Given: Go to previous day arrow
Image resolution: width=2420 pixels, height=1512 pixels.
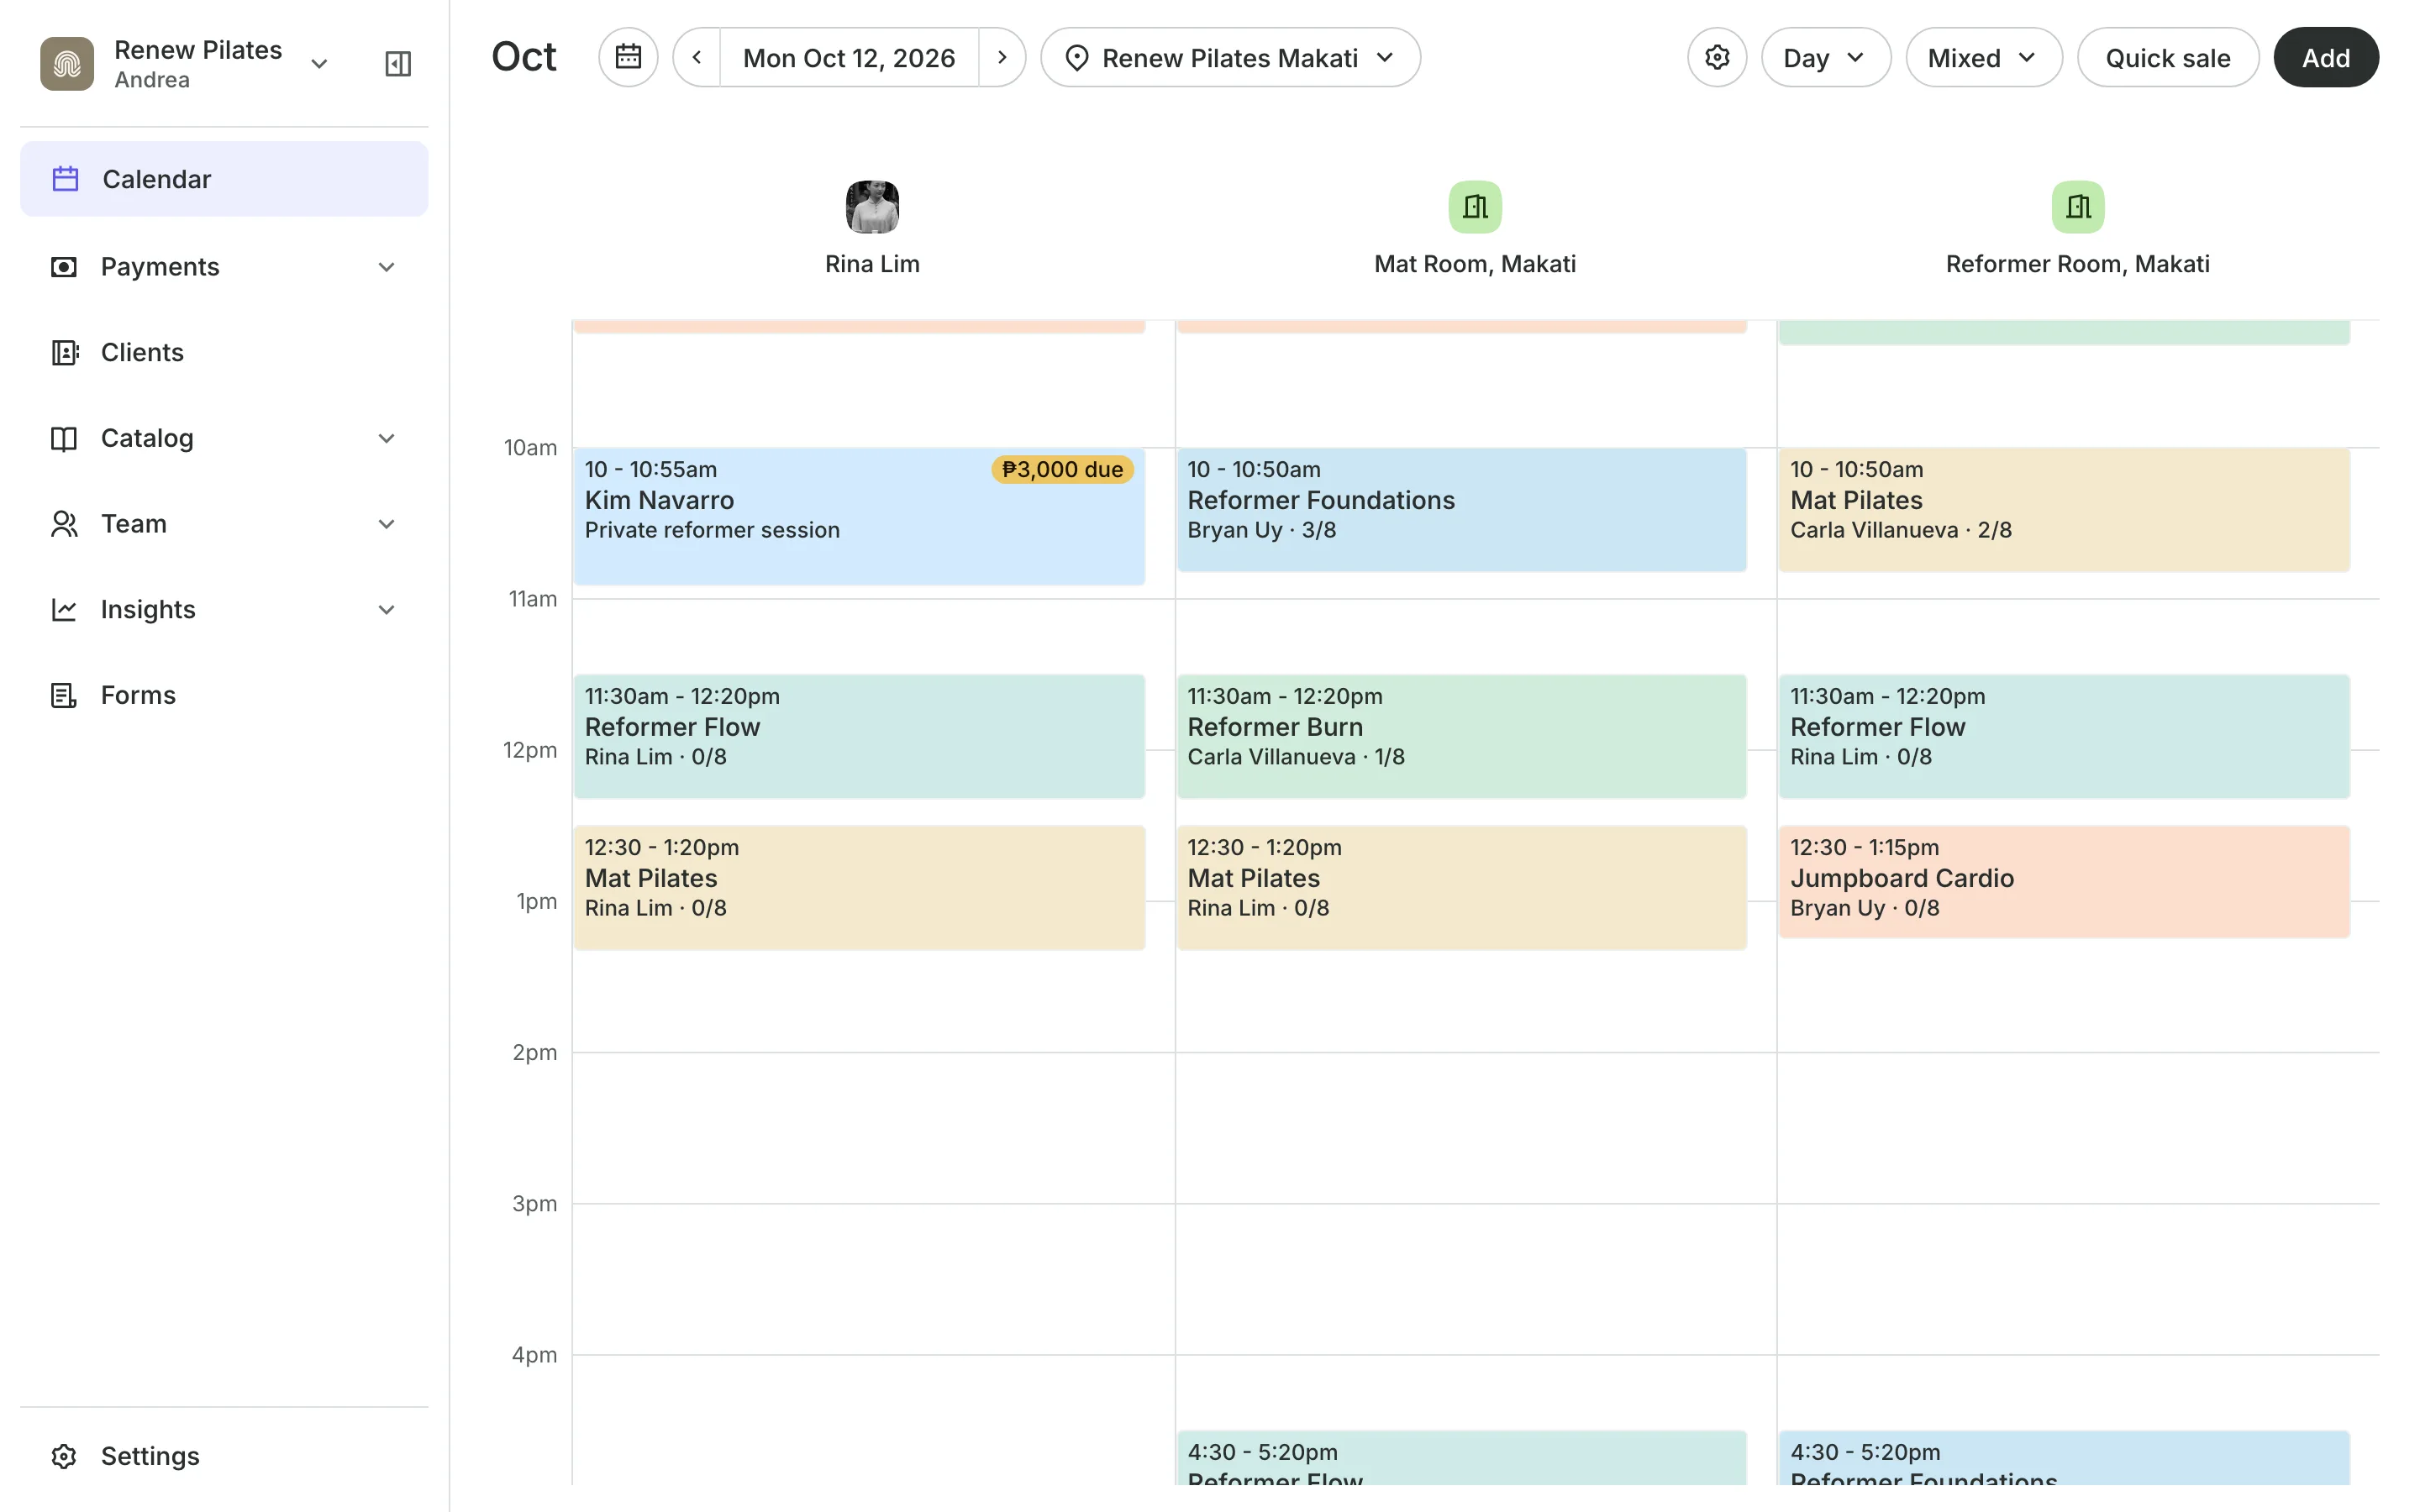Looking at the screenshot, I should [697, 57].
